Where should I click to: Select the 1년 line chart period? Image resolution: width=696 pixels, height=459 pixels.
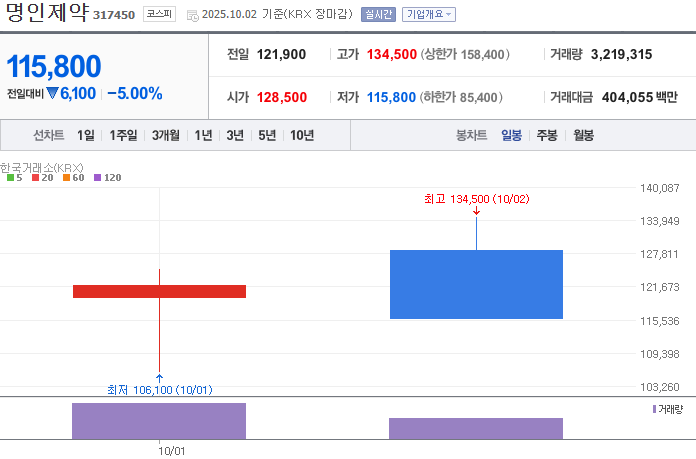(x=203, y=135)
